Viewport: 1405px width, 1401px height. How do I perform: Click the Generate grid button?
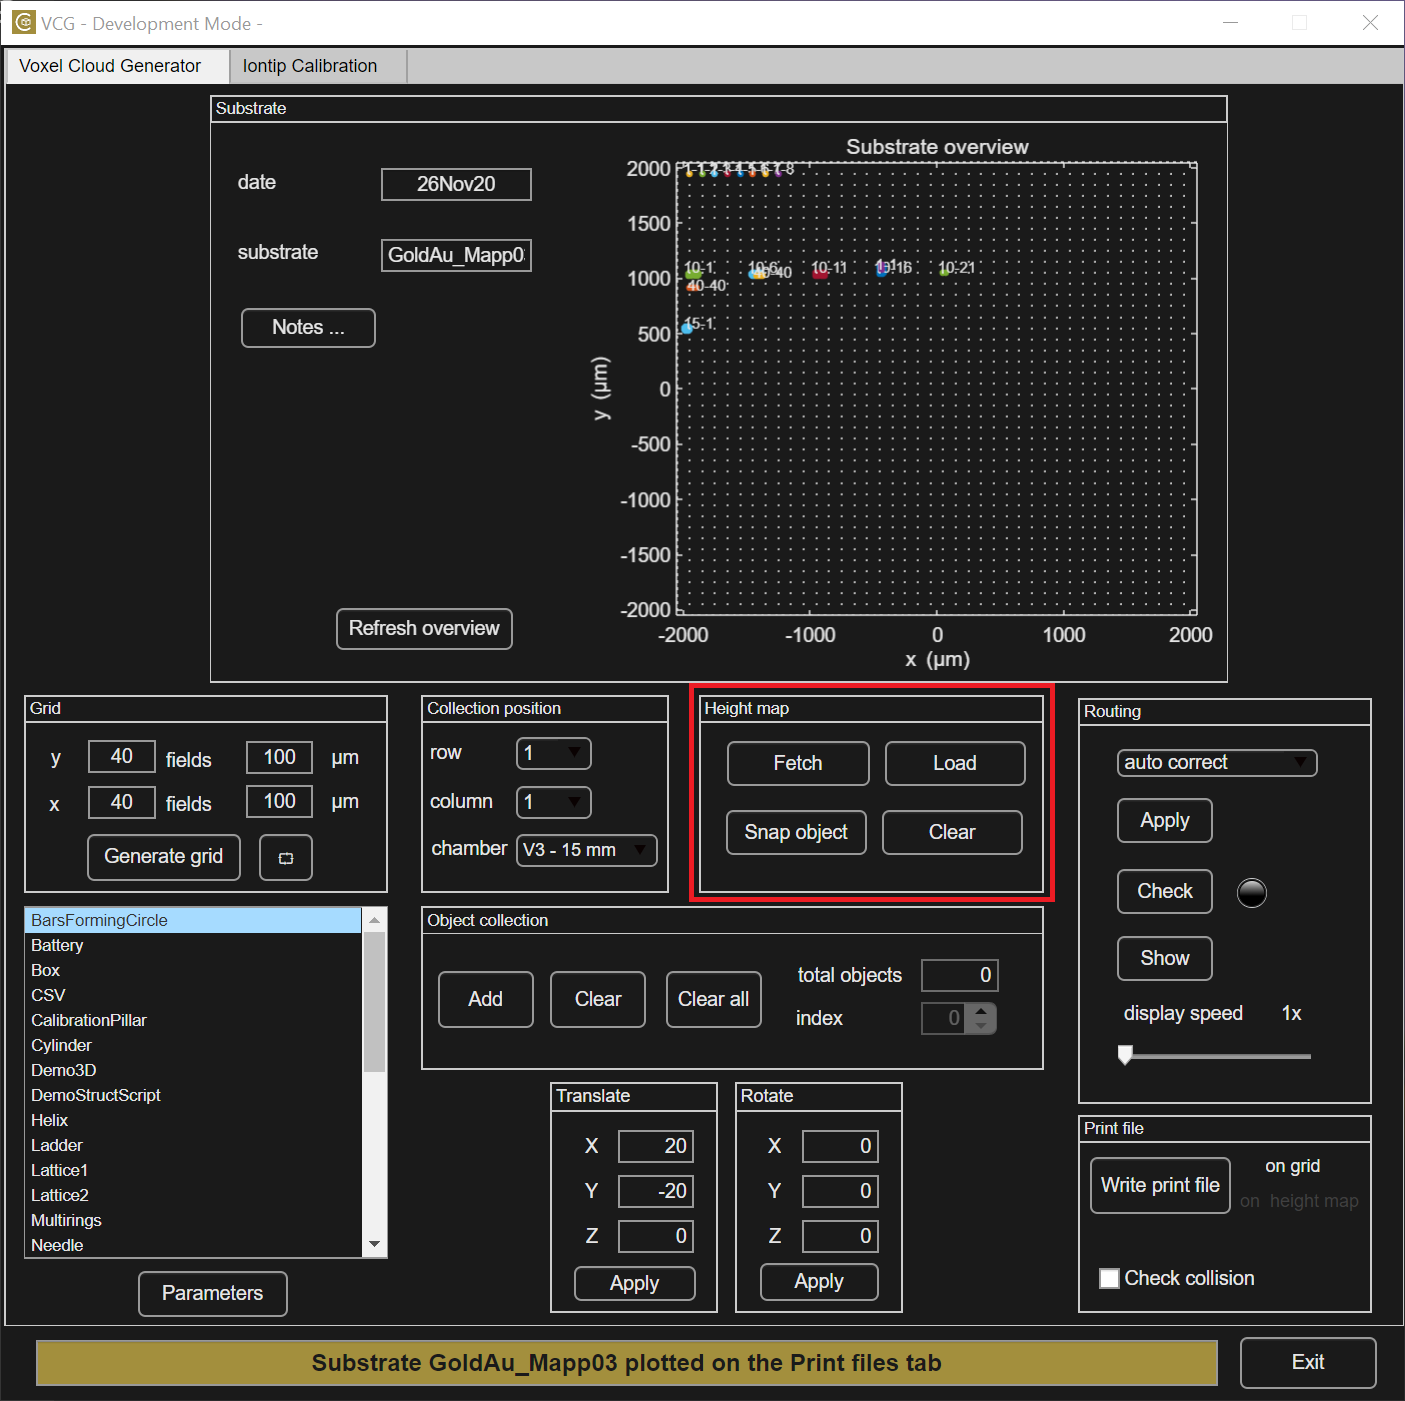164,857
